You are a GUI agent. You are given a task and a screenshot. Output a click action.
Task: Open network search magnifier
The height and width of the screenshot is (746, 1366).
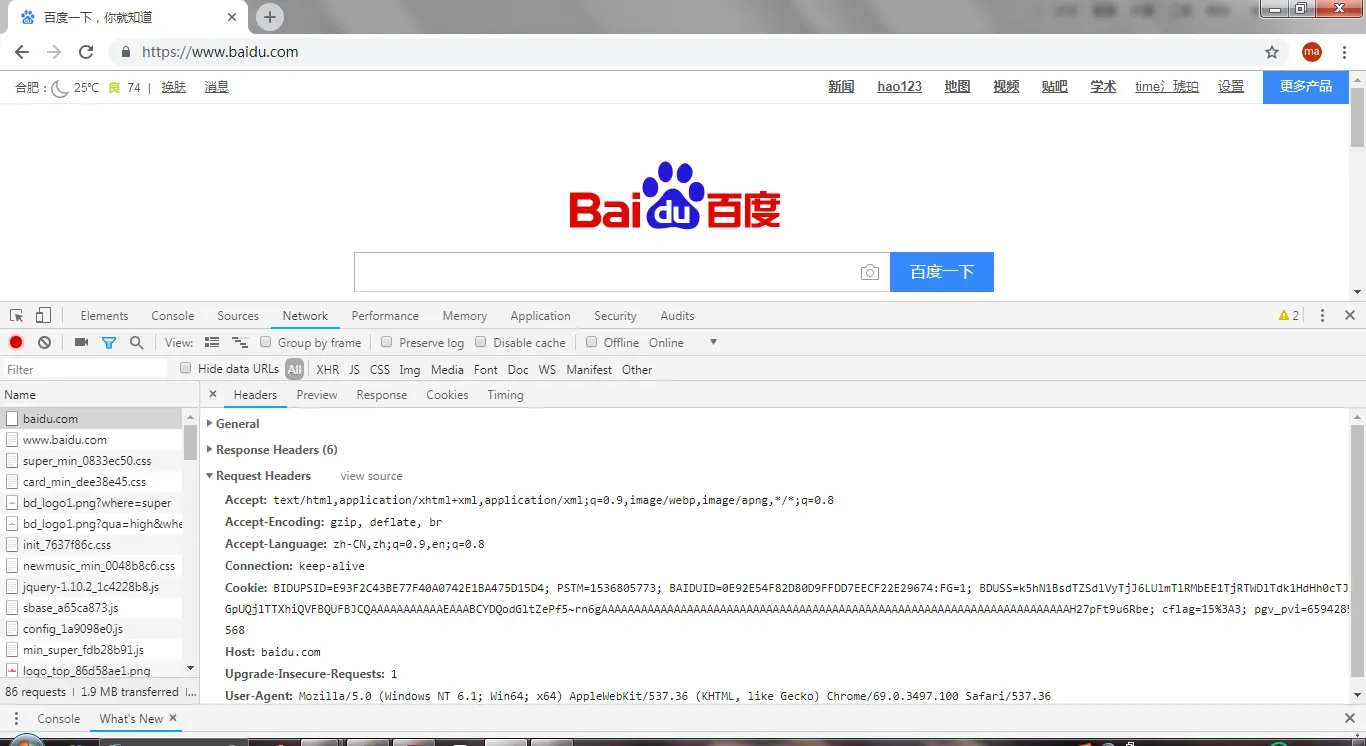(137, 342)
